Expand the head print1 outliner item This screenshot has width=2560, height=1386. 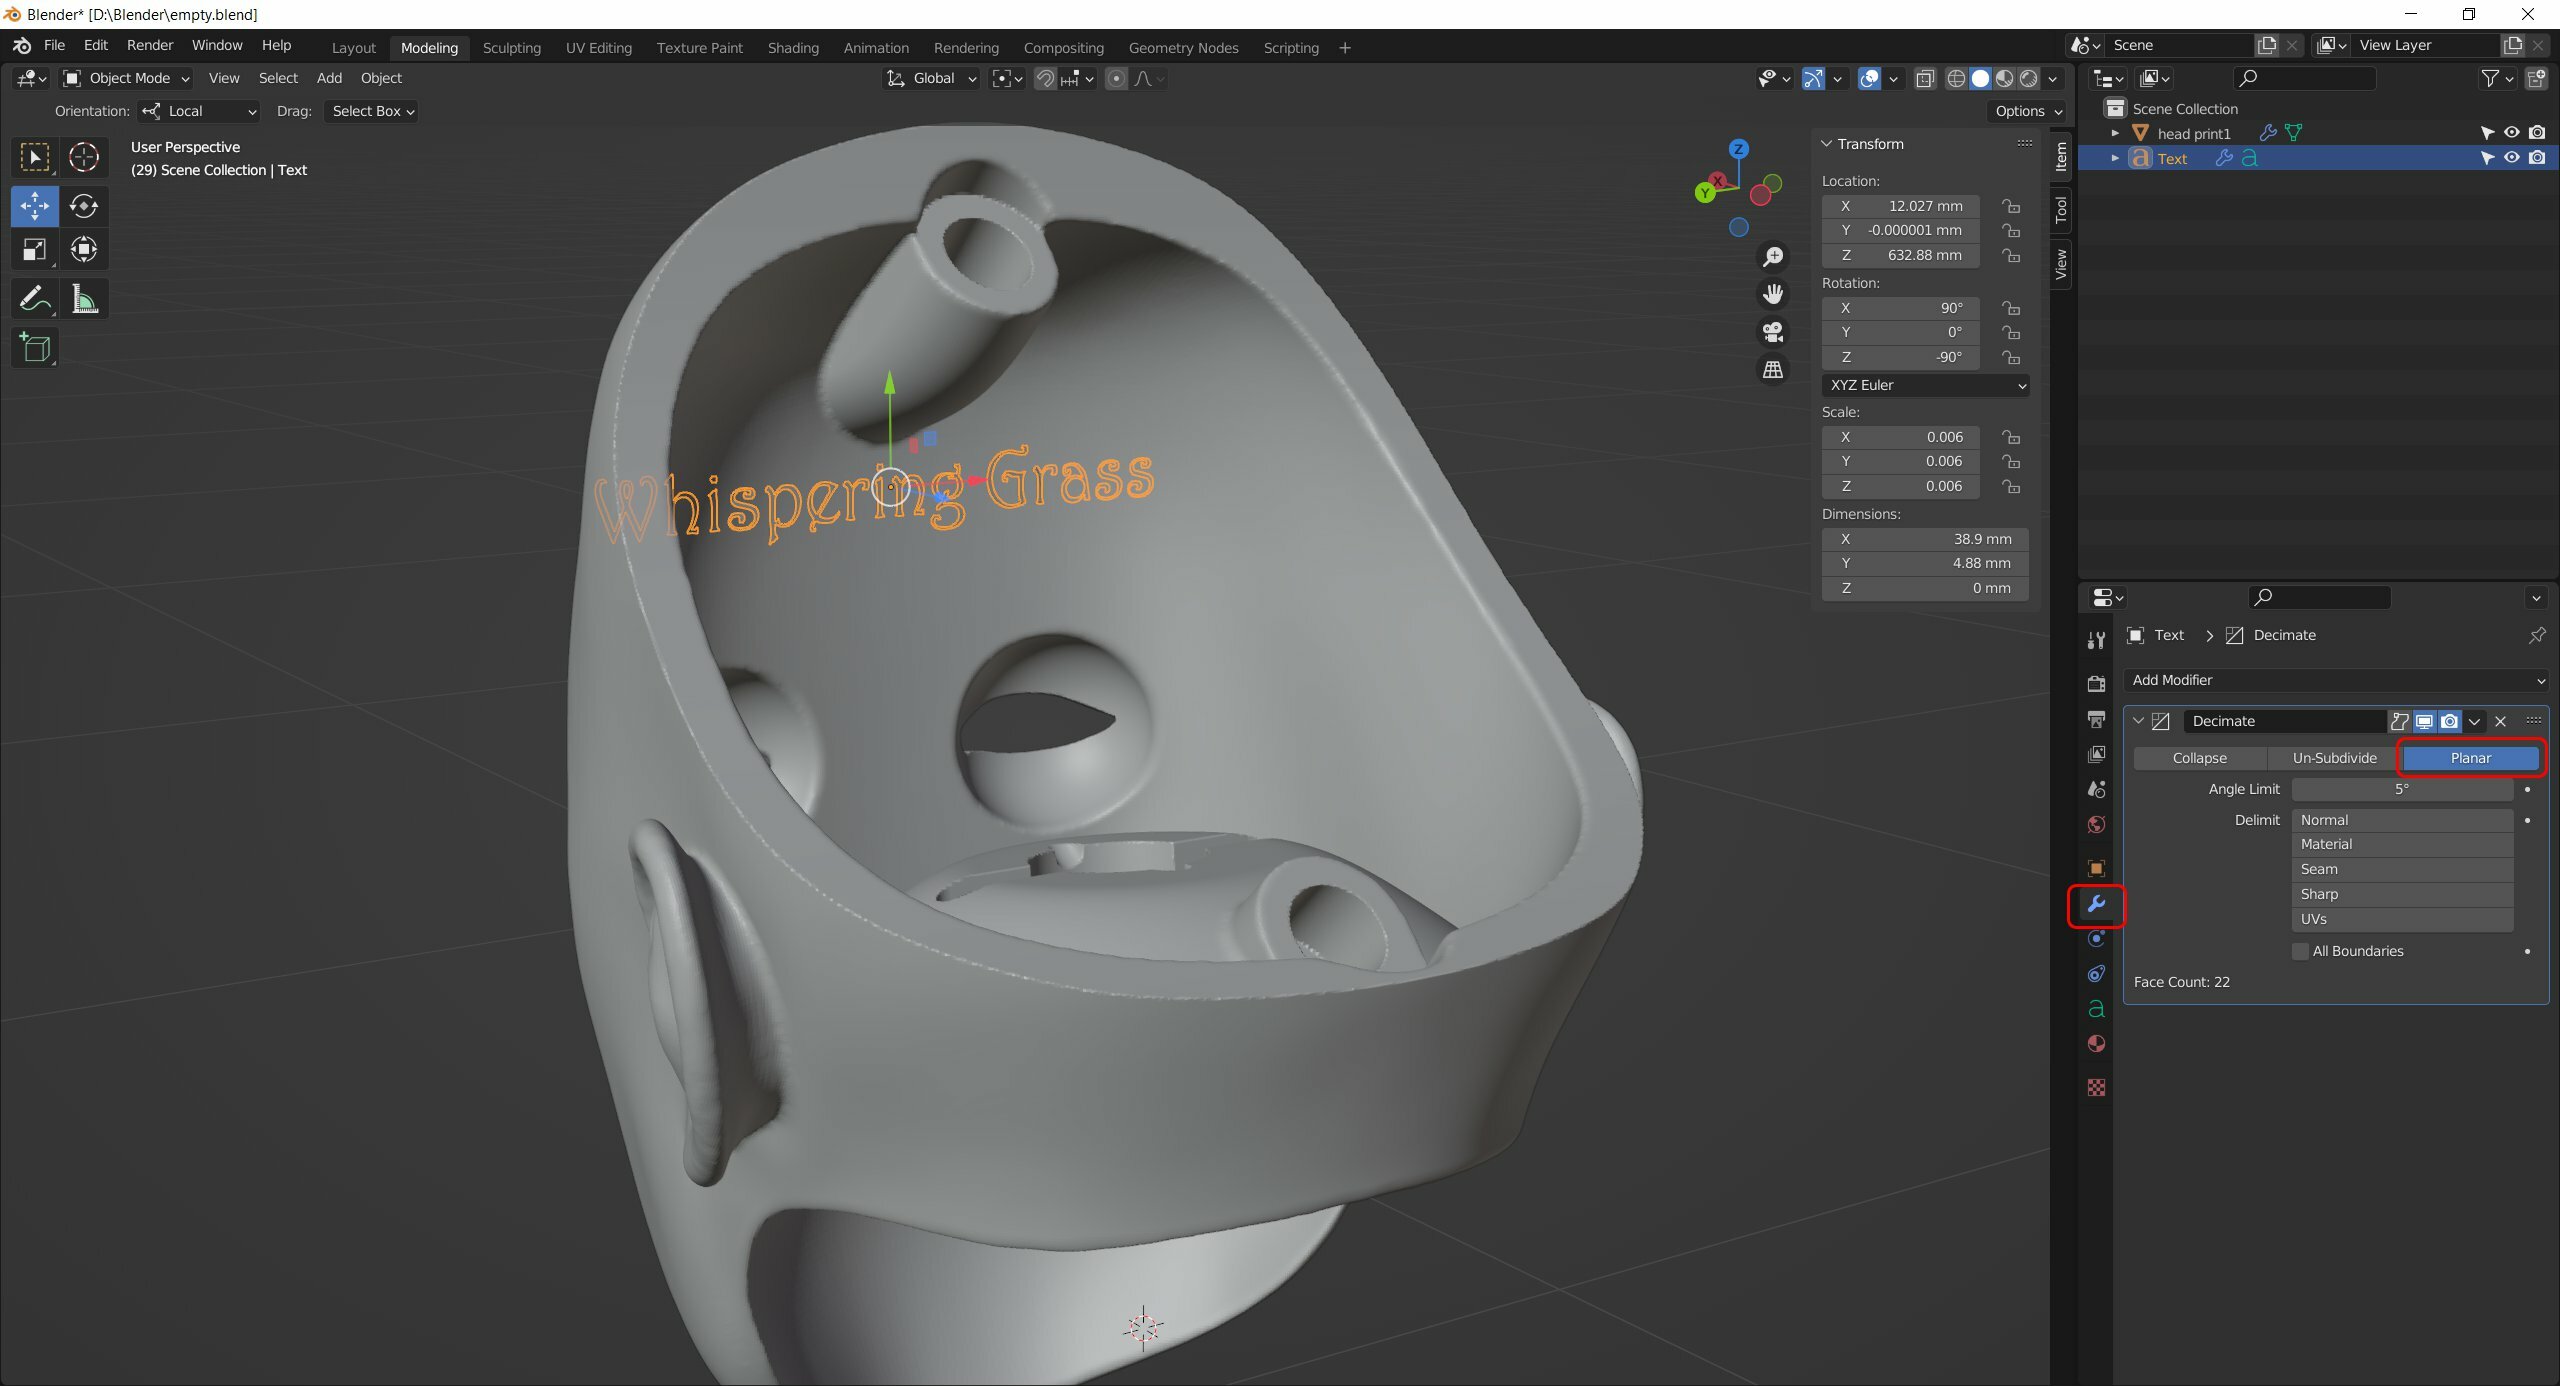coord(2115,133)
